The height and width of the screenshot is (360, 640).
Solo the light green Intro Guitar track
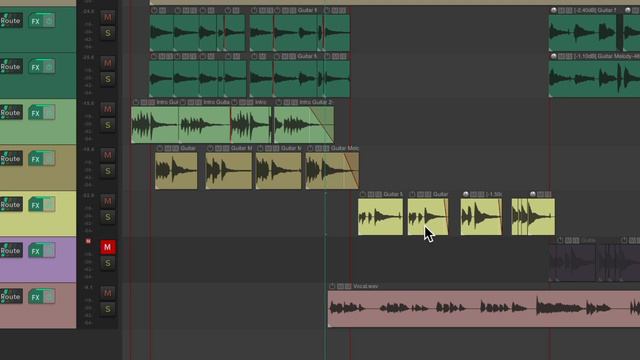108,125
